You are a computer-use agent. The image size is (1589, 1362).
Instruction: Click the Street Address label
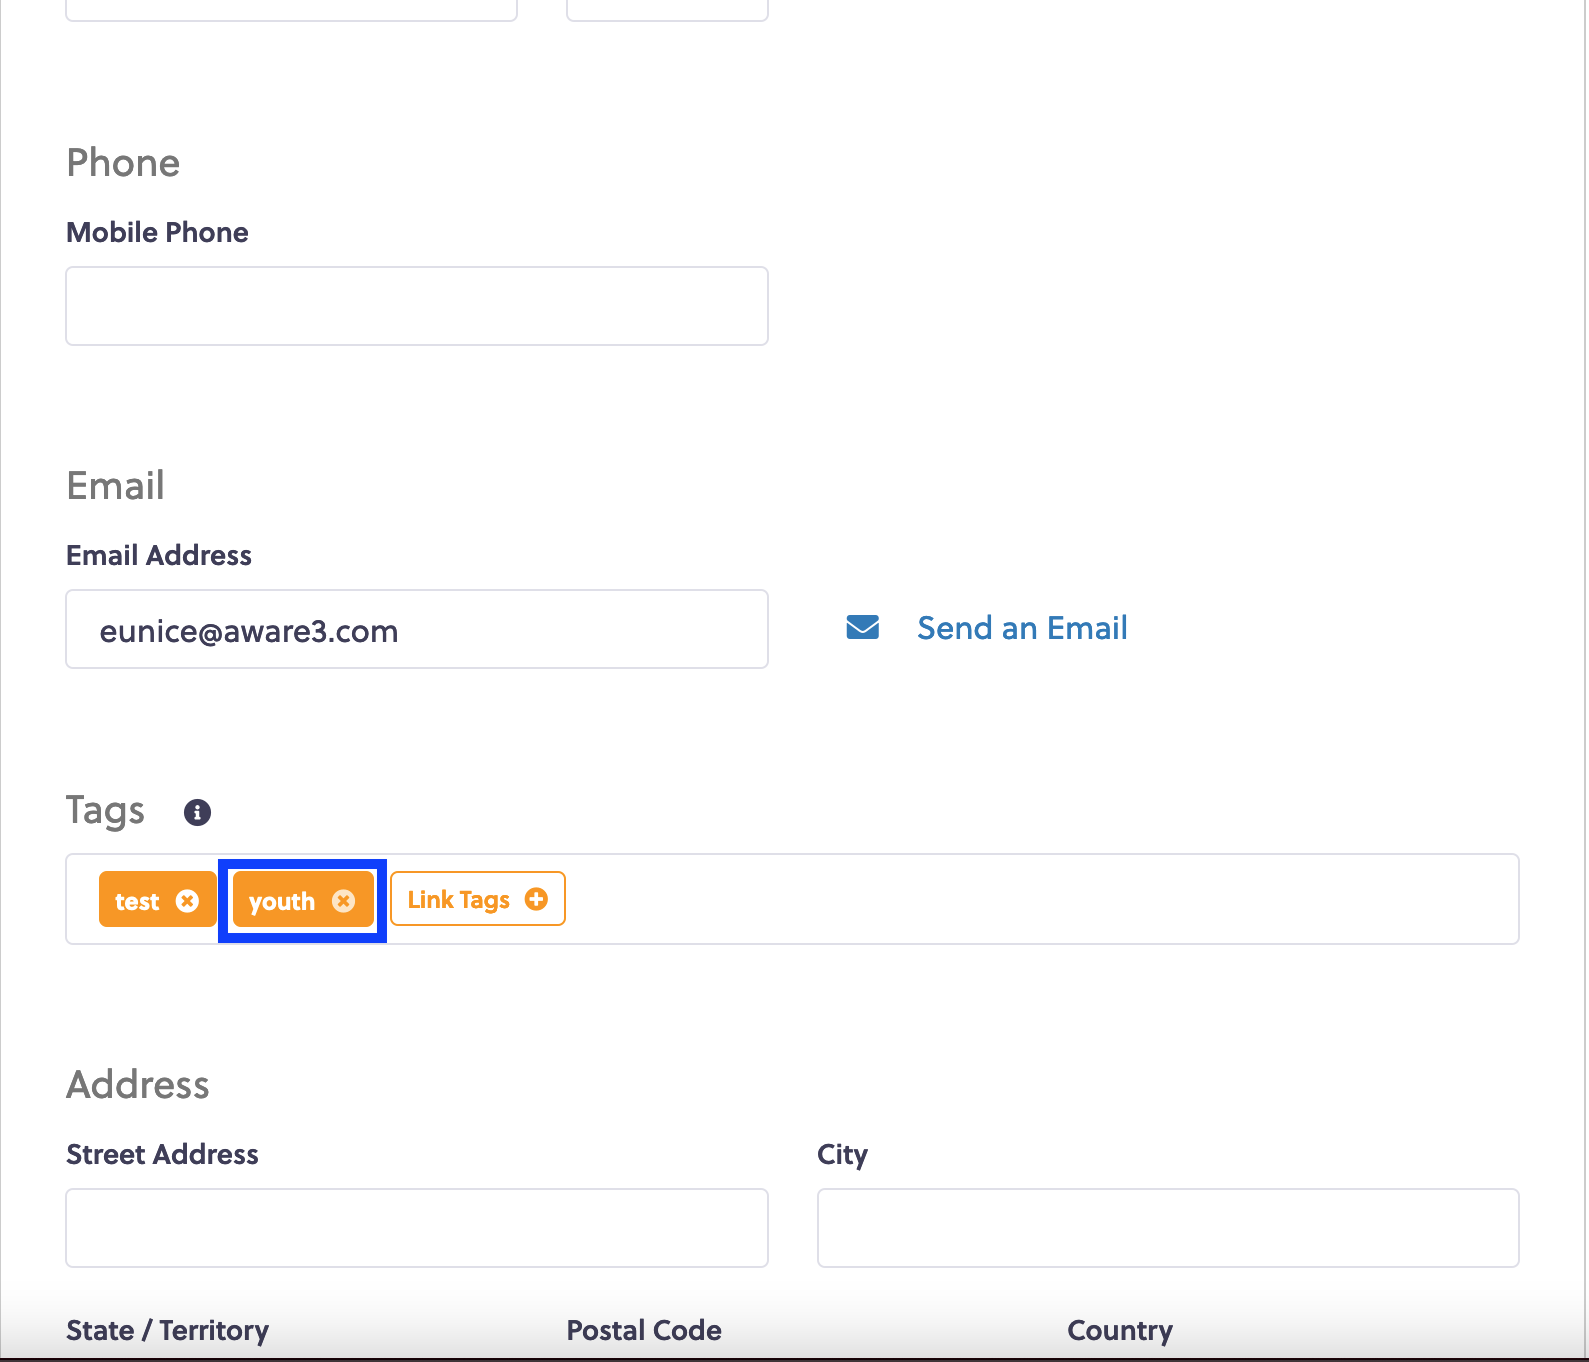(162, 1154)
